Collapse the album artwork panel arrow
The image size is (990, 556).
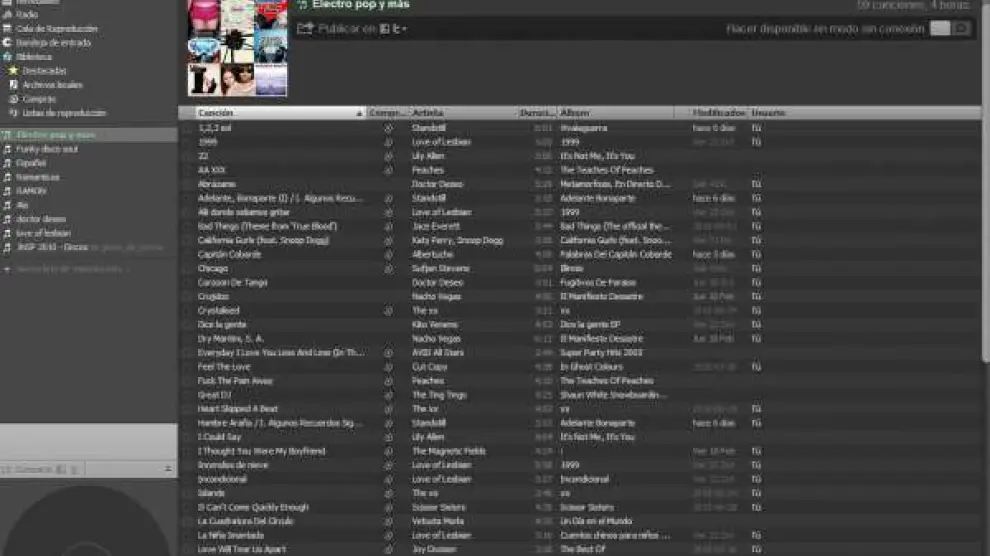tap(168, 469)
